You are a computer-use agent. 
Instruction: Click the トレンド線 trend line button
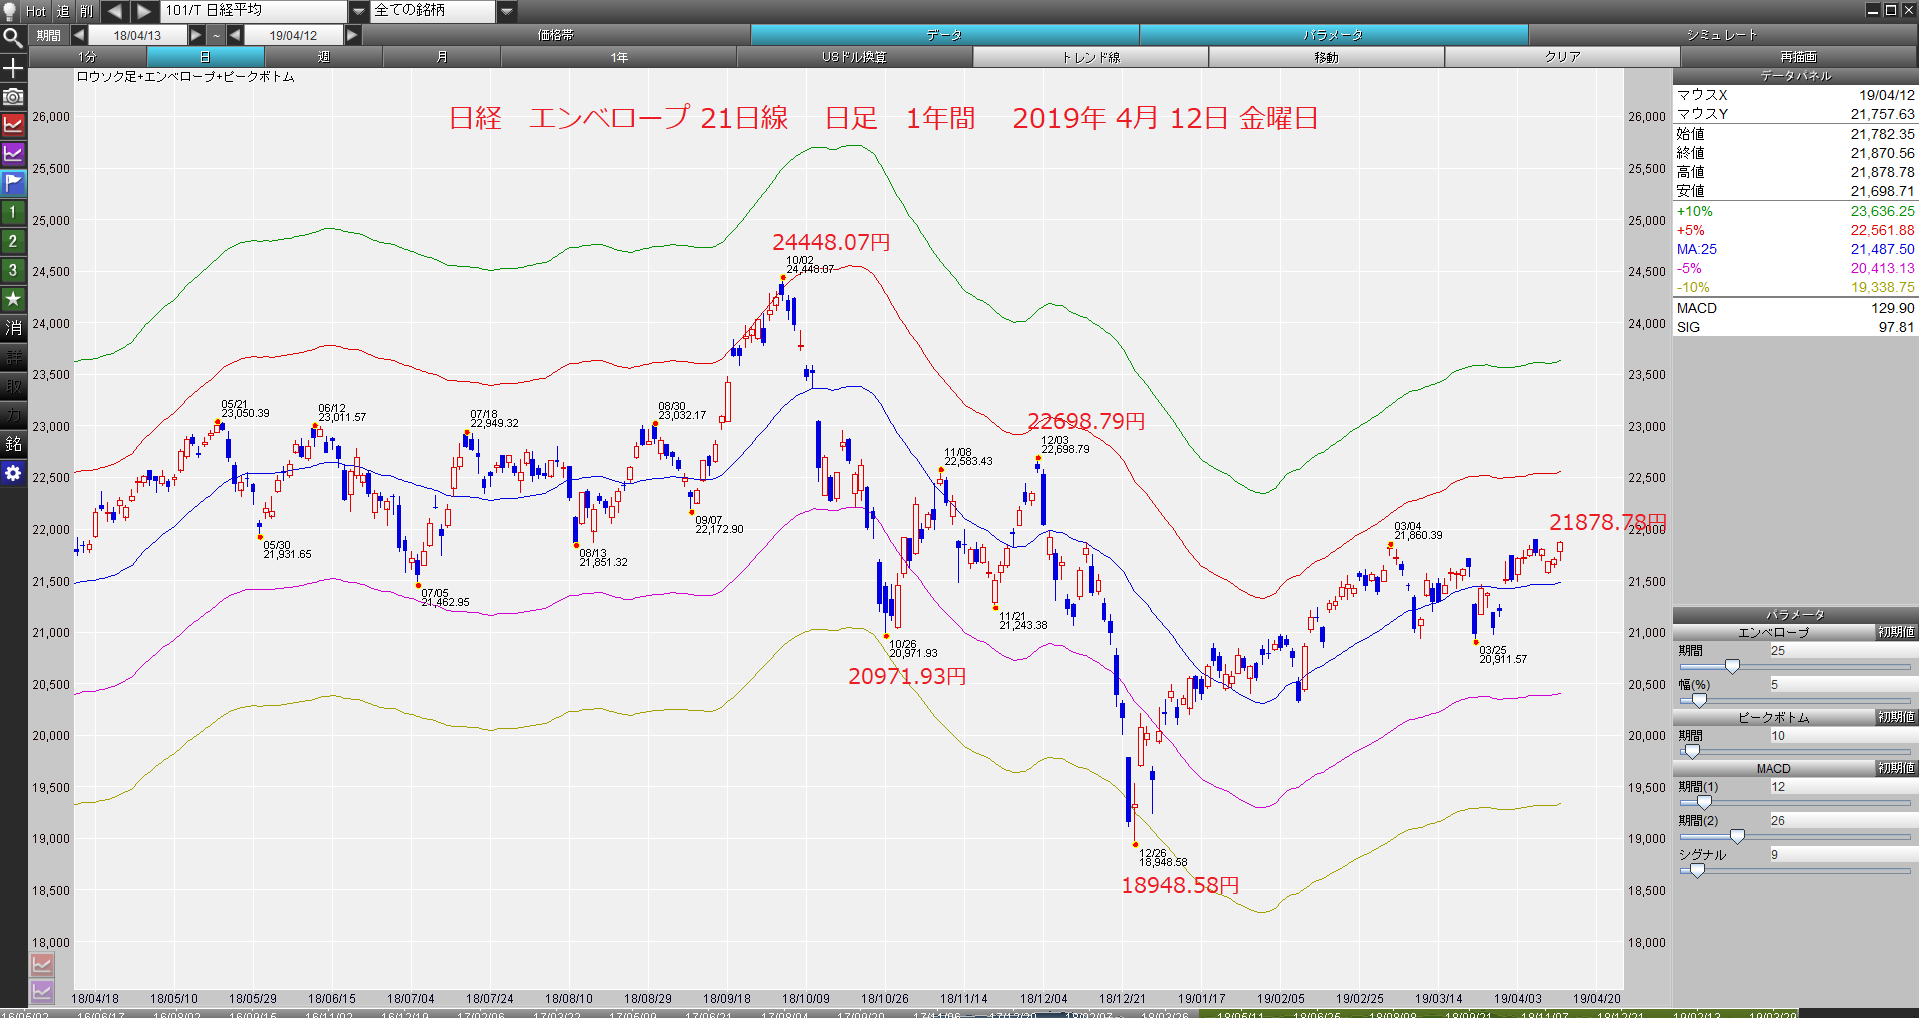[1091, 57]
